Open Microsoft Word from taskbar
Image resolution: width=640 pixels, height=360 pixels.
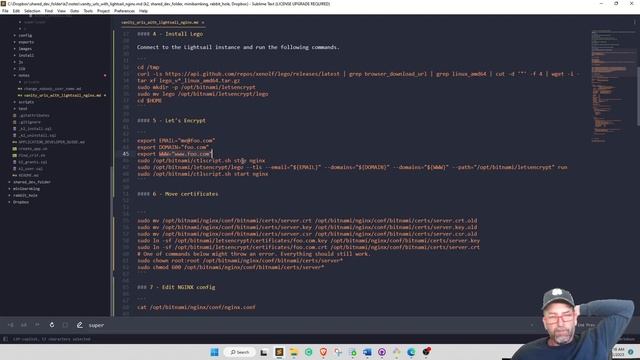[367, 352]
